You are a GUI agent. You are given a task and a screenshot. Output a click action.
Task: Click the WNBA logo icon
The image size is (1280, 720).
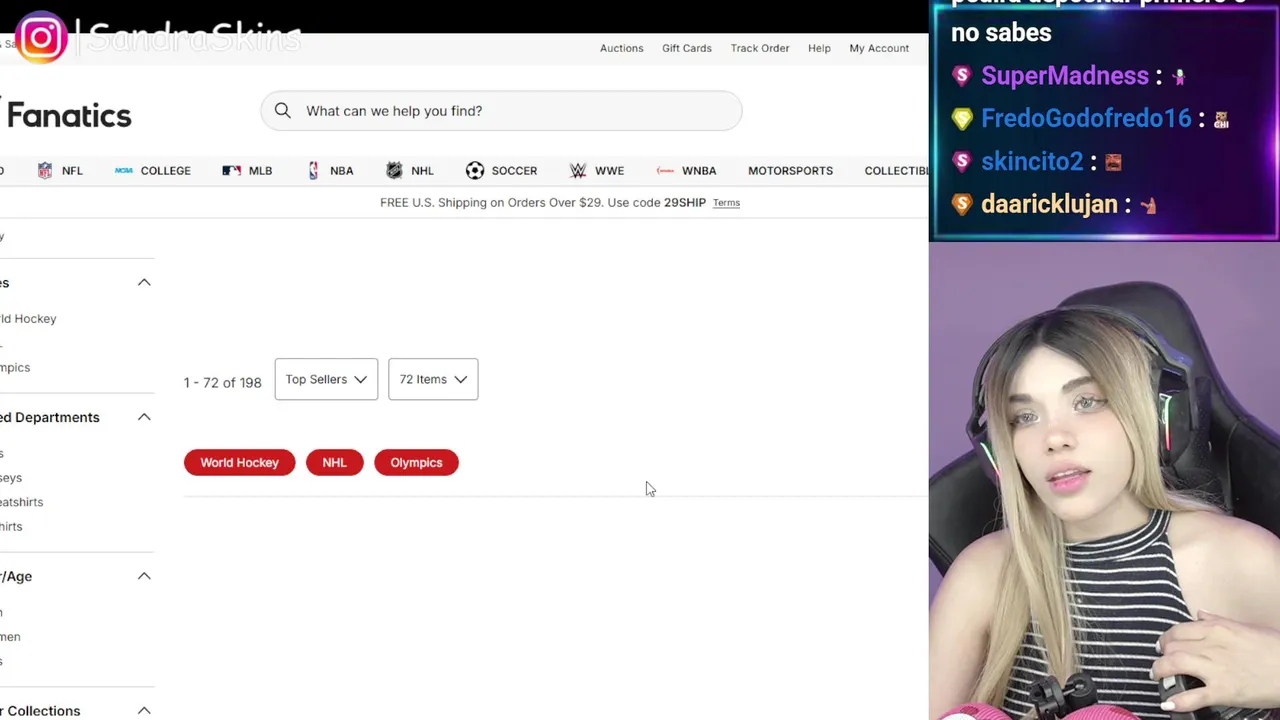[665, 171]
